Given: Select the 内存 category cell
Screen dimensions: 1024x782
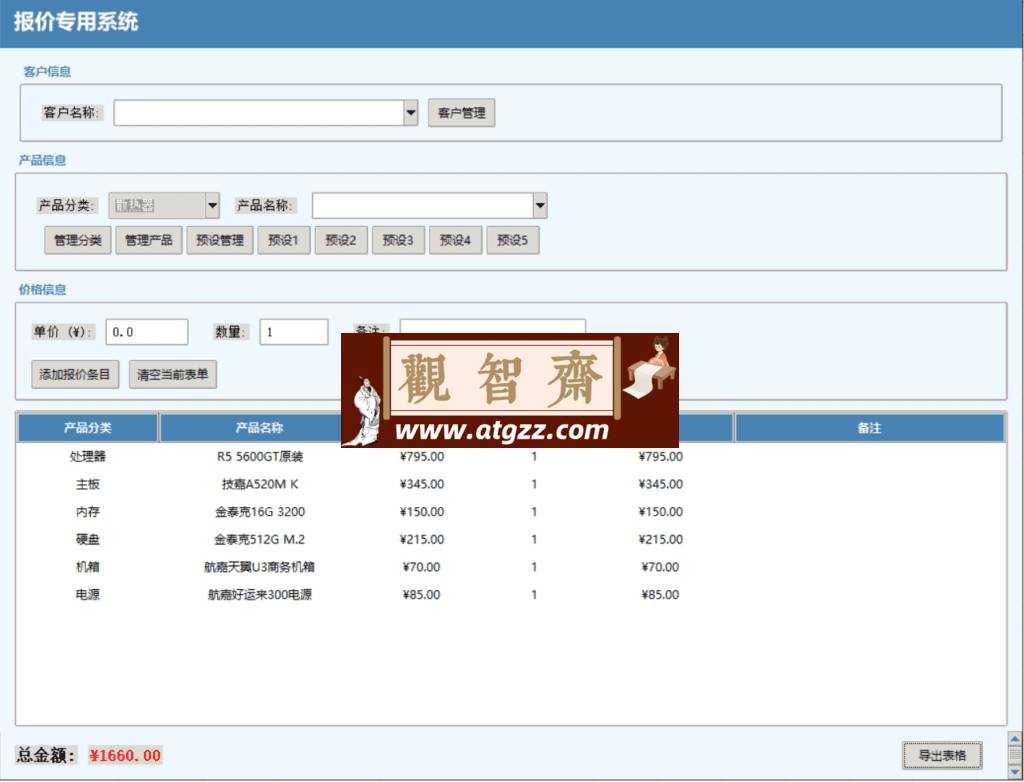Looking at the screenshot, I should (88, 512).
